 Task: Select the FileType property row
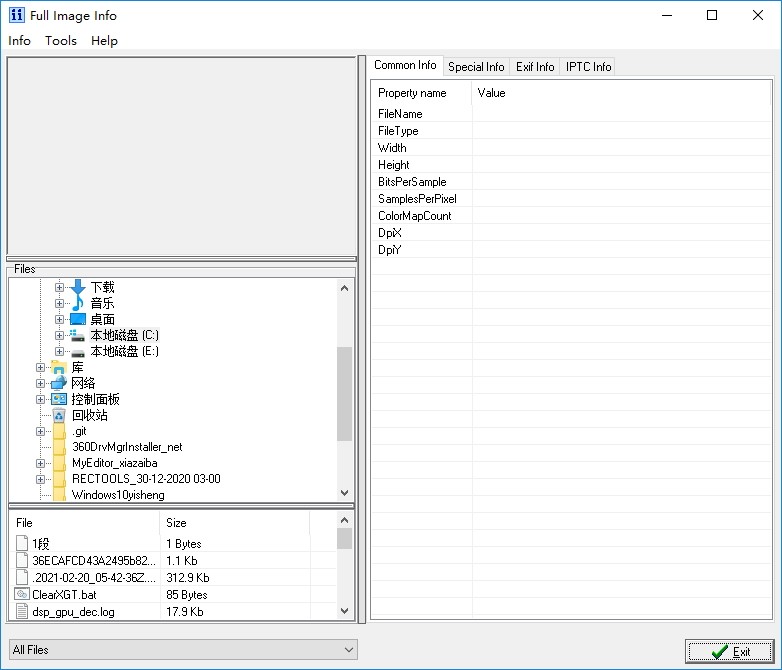572,131
